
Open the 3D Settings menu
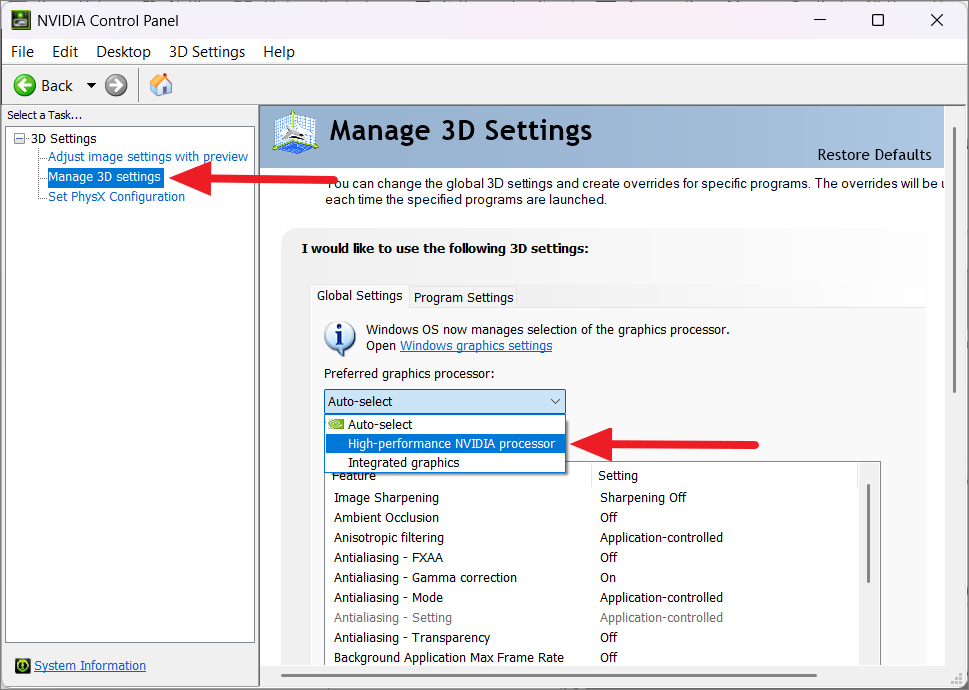click(206, 51)
